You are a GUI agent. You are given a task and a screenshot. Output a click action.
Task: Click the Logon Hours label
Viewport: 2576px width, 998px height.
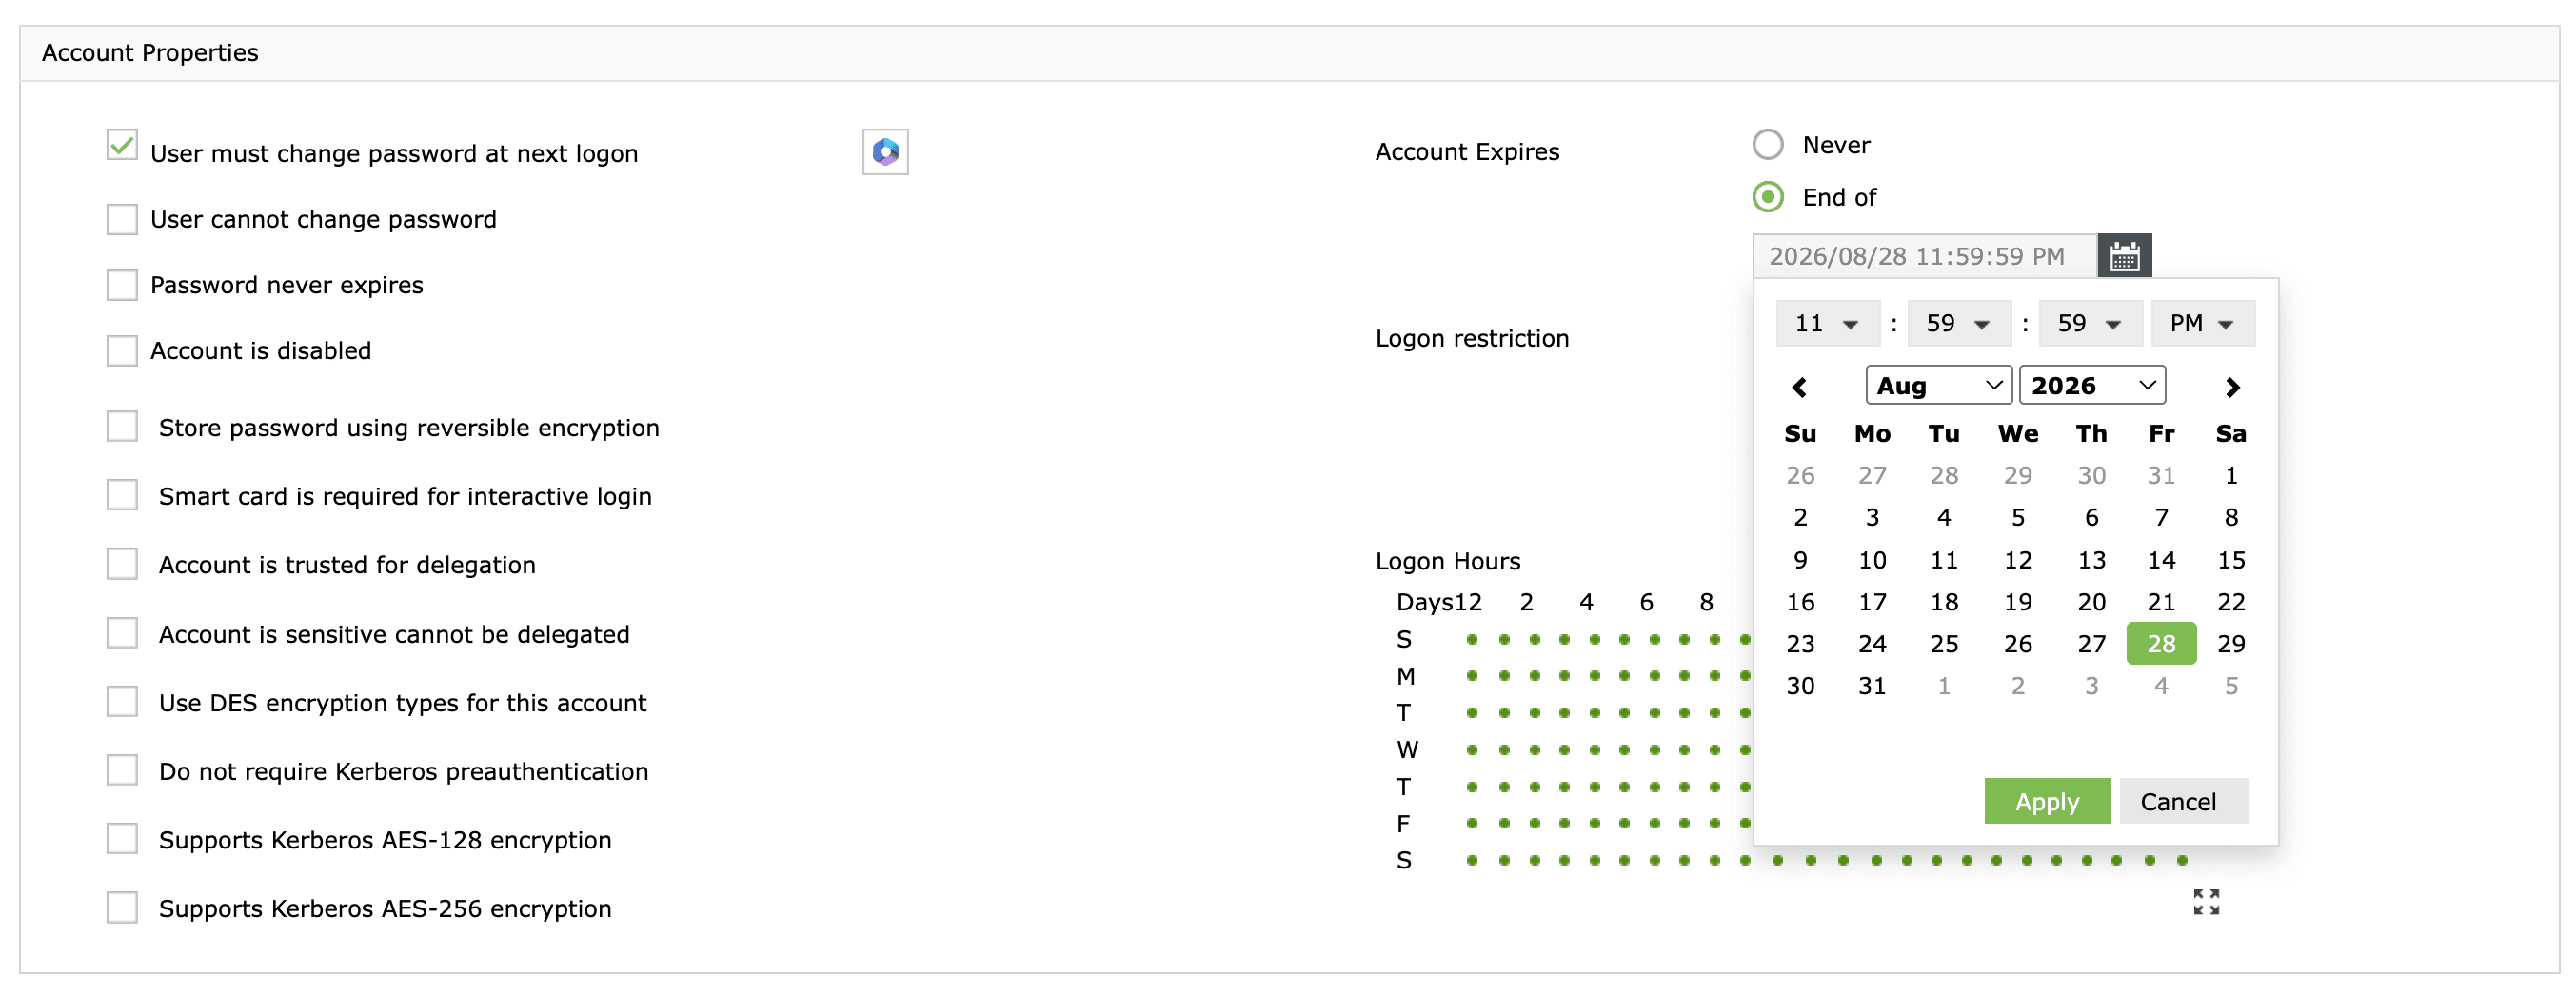click(1448, 562)
